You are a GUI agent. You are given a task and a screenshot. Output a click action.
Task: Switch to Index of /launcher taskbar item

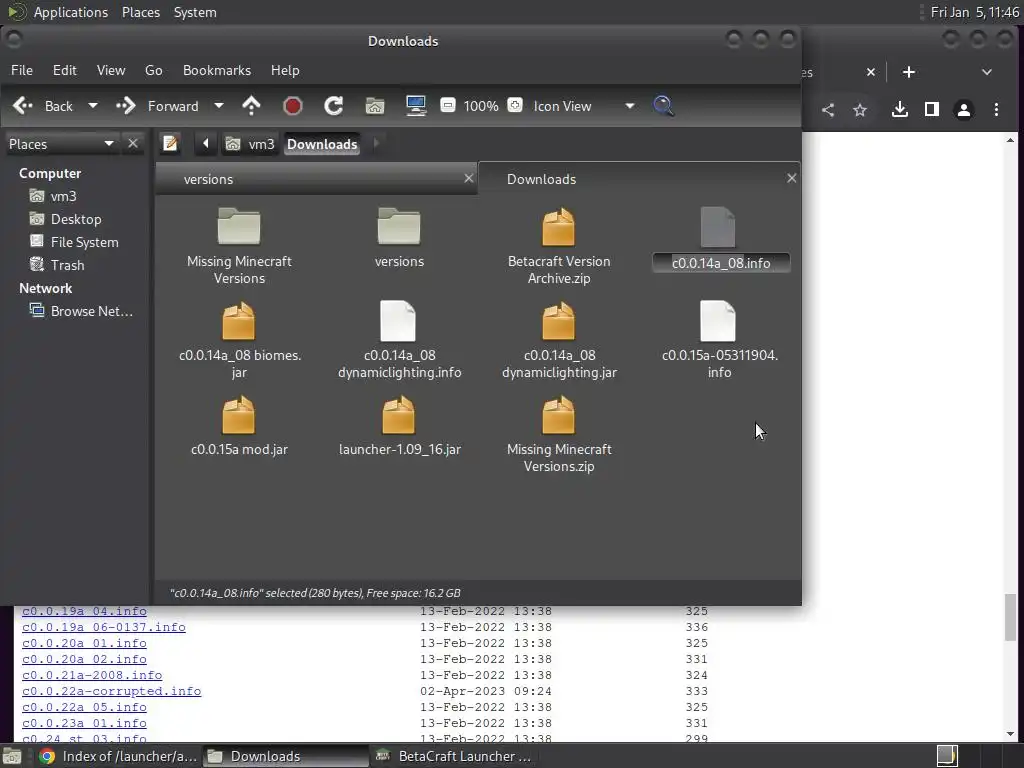(x=118, y=756)
